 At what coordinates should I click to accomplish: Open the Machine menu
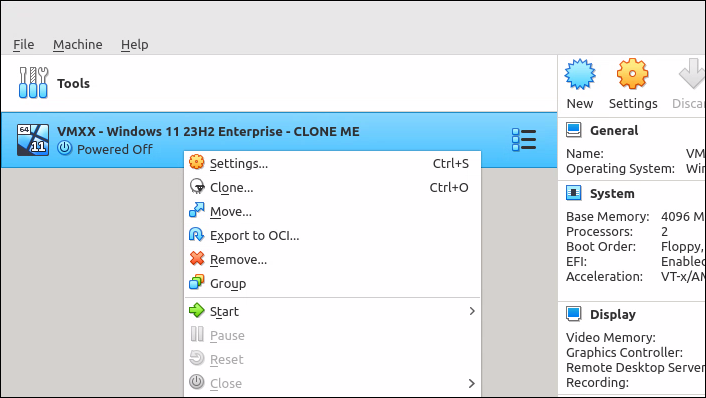(x=77, y=45)
